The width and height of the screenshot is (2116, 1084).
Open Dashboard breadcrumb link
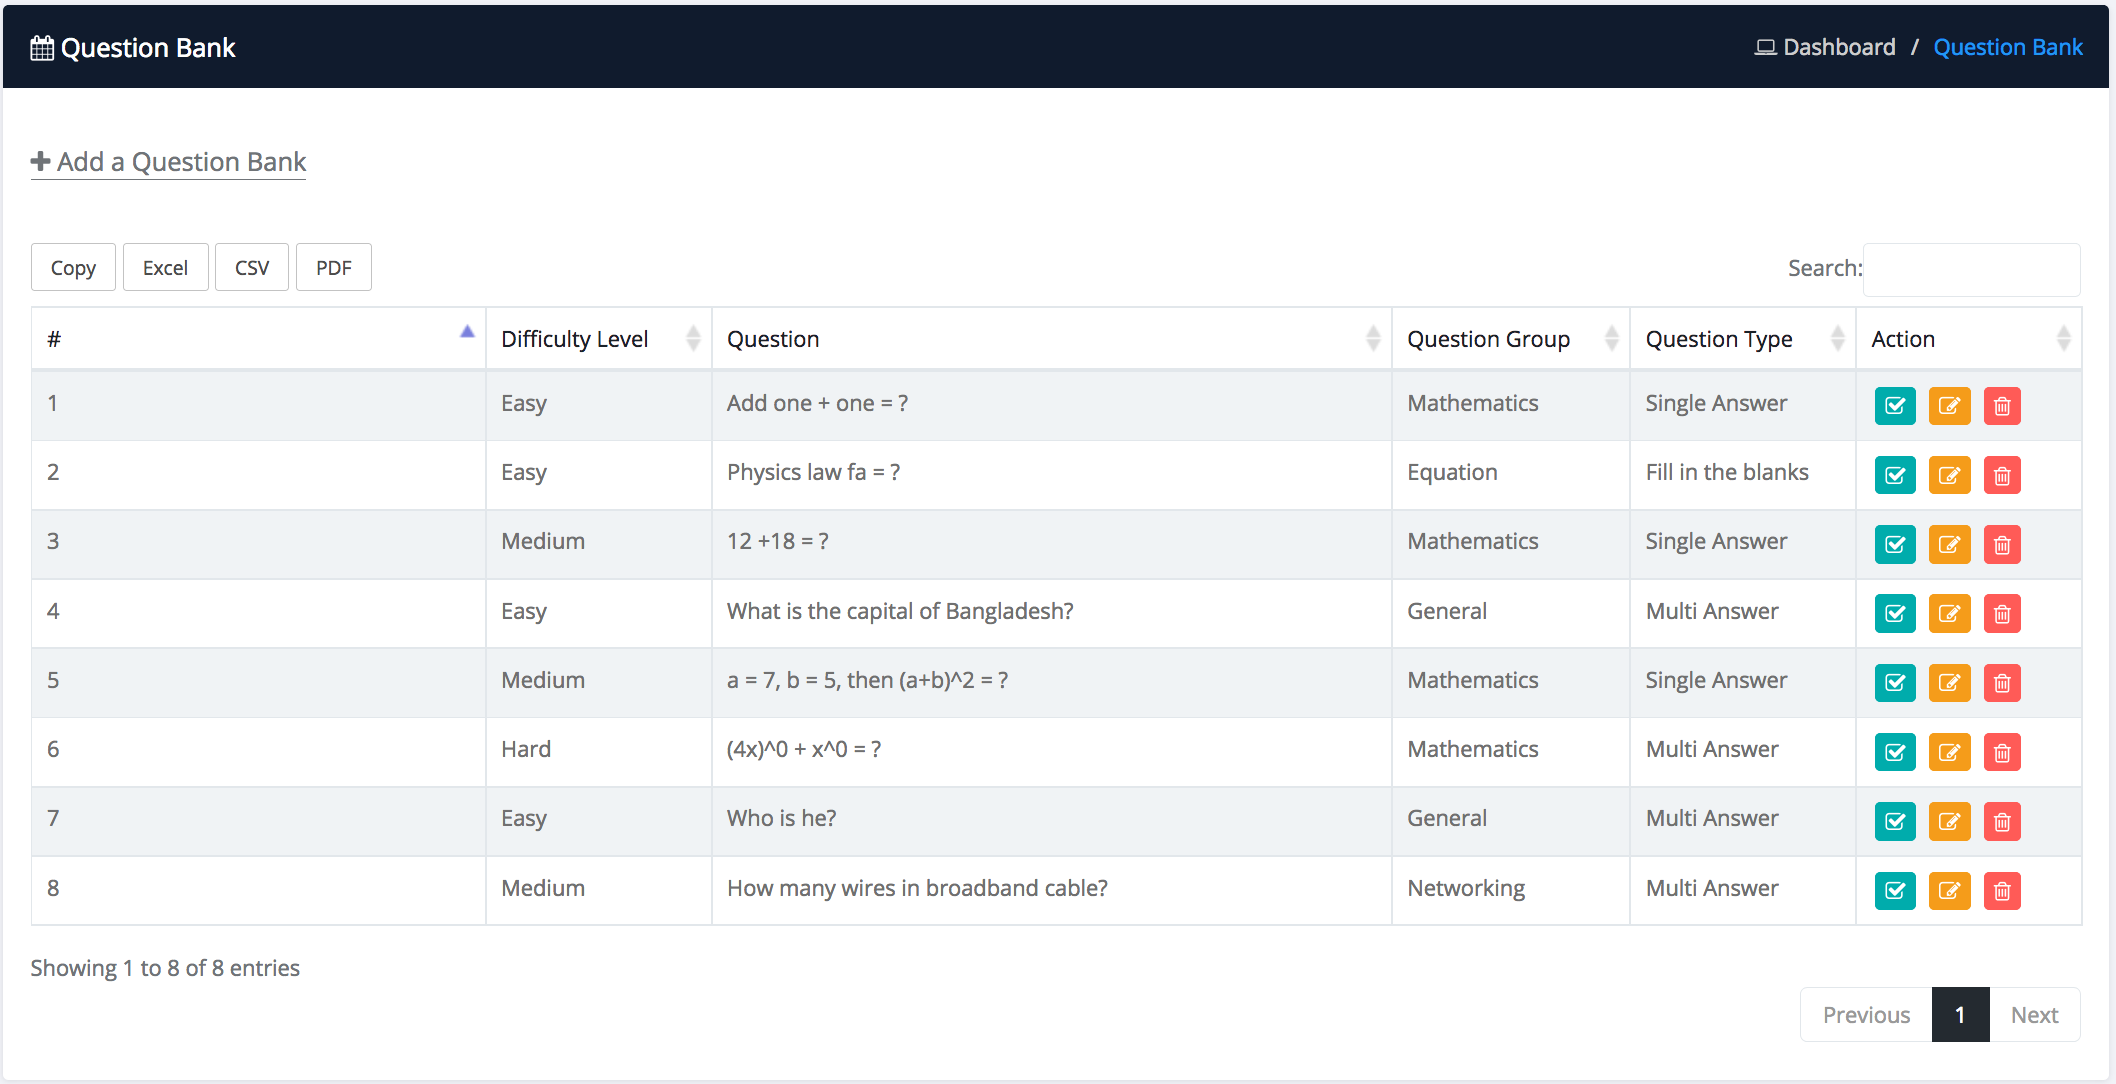pyautogui.click(x=1838, y=47)
